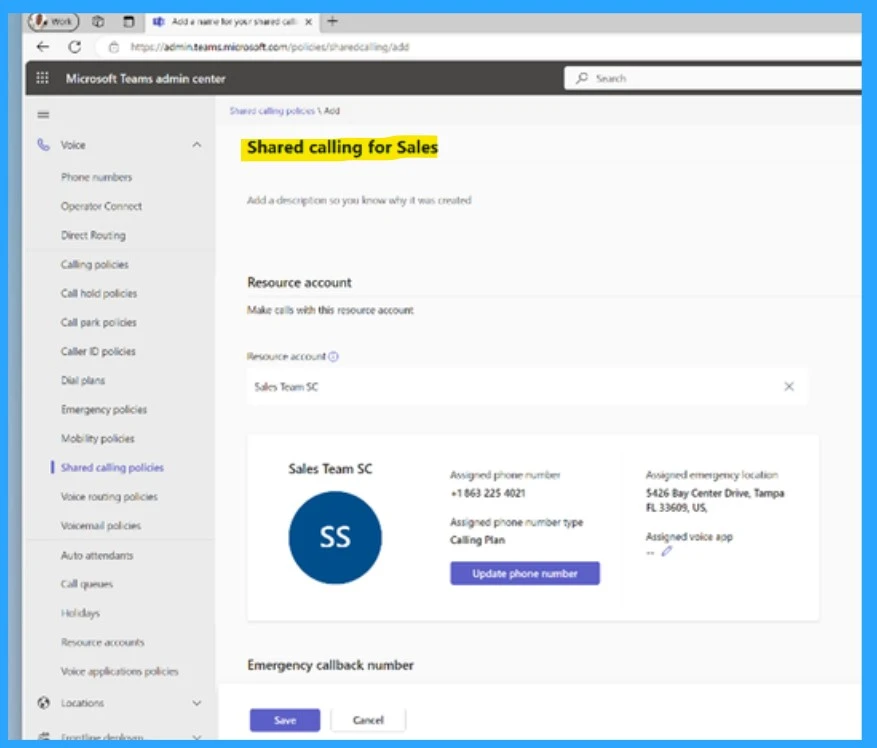
Task: Reload the page with refresh icon
Action: (74, 47)
